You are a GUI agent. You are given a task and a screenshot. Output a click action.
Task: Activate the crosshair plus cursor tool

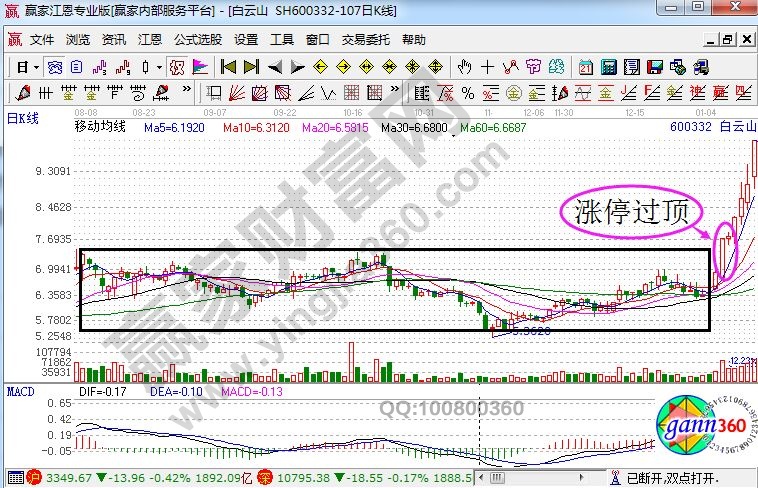click(487, 67)
